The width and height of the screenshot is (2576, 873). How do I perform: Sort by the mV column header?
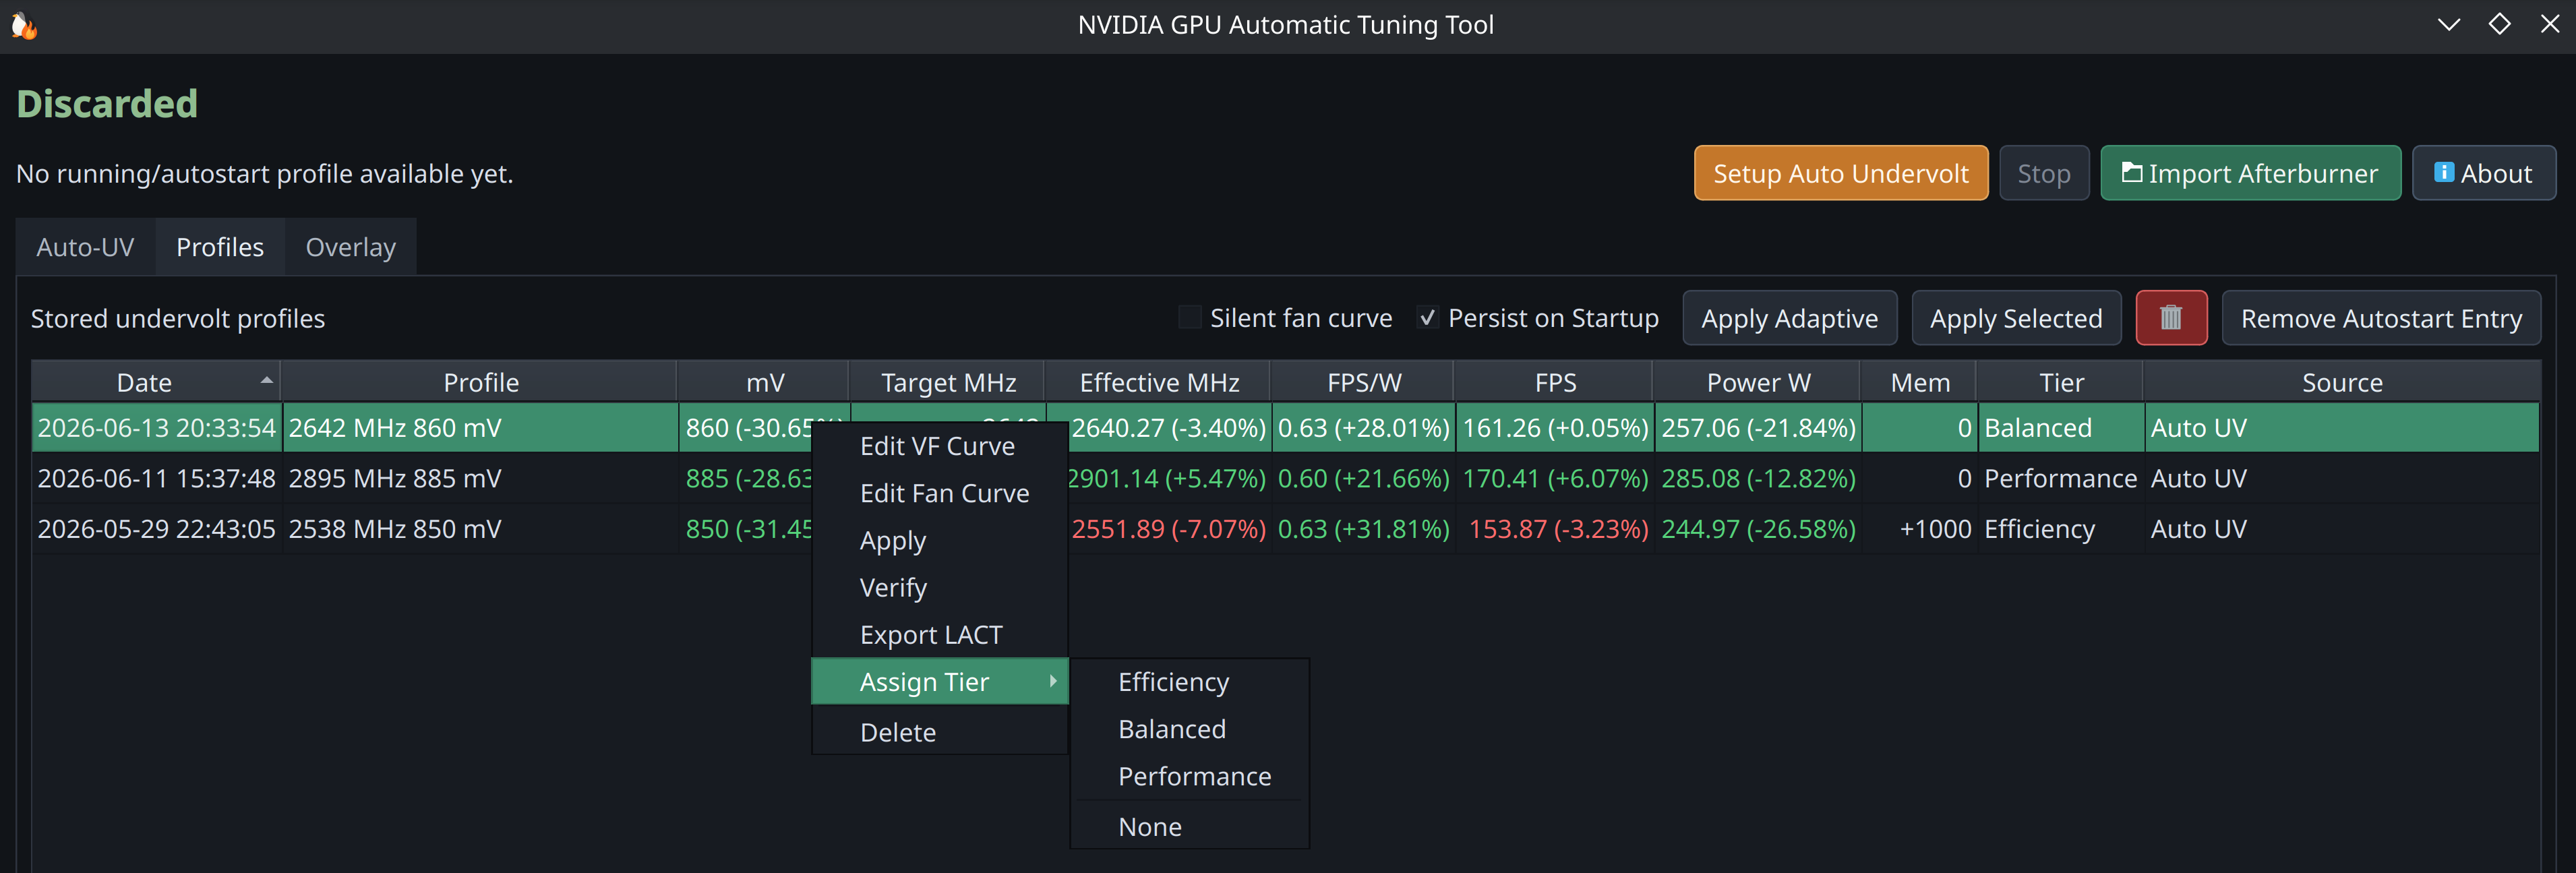click(x=764, y=382)
